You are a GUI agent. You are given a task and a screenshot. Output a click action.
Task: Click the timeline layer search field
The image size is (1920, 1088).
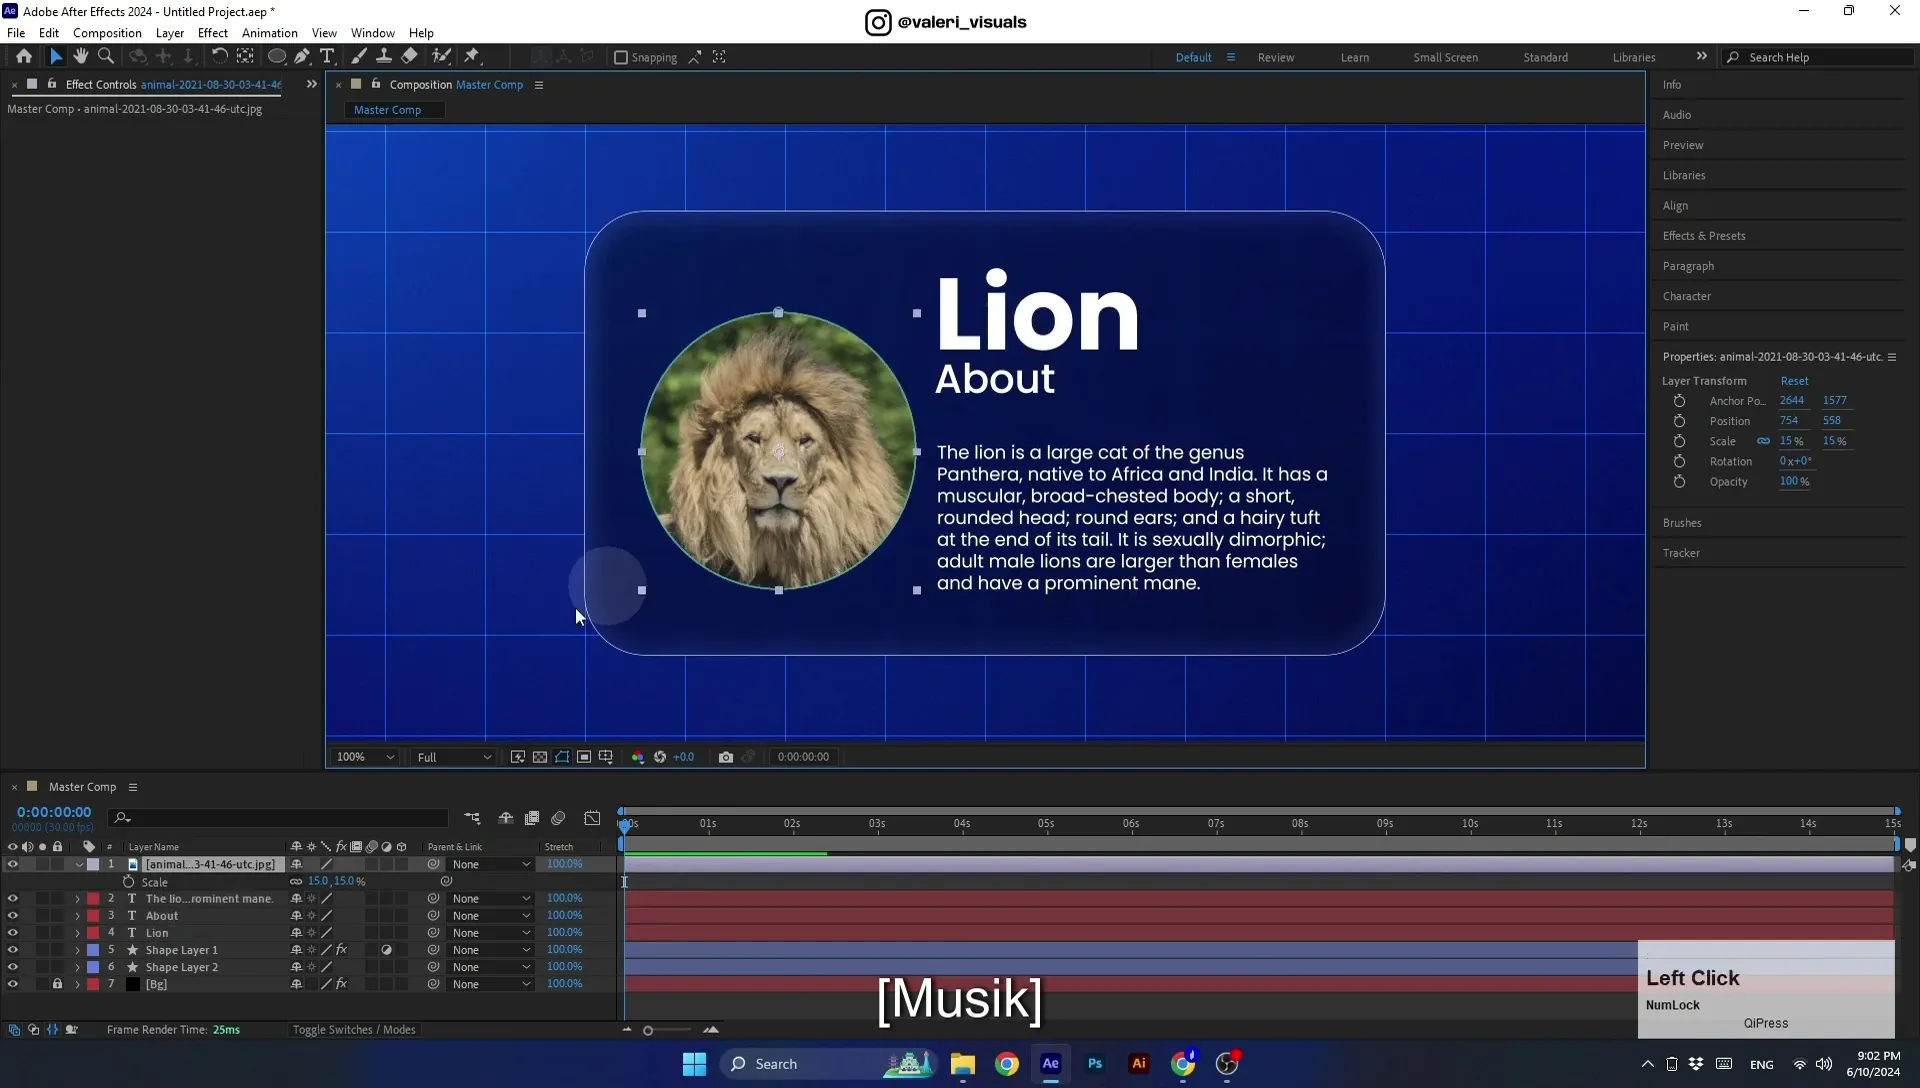(279, 818)
